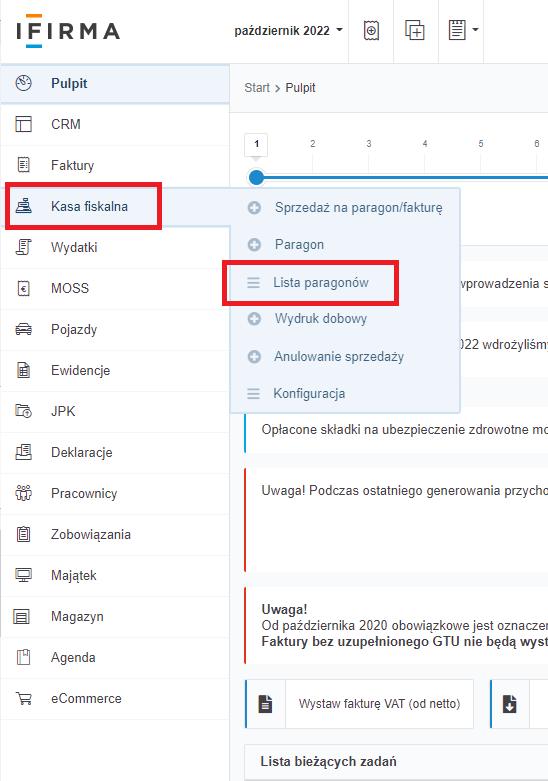Click the Kasa fiskalna cash register icon
Image resolution: width=548 pixels, height=781 pixels.
click(x=23, y=206)
